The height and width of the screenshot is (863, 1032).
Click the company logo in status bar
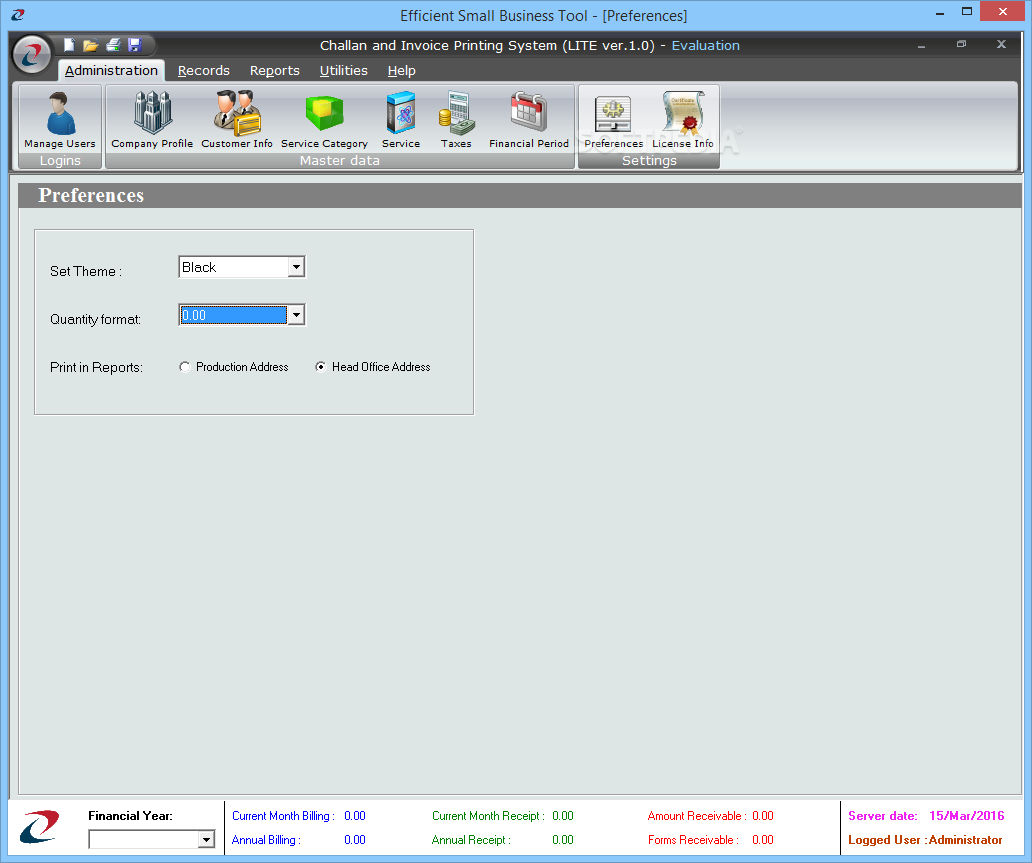click(40, 827)
